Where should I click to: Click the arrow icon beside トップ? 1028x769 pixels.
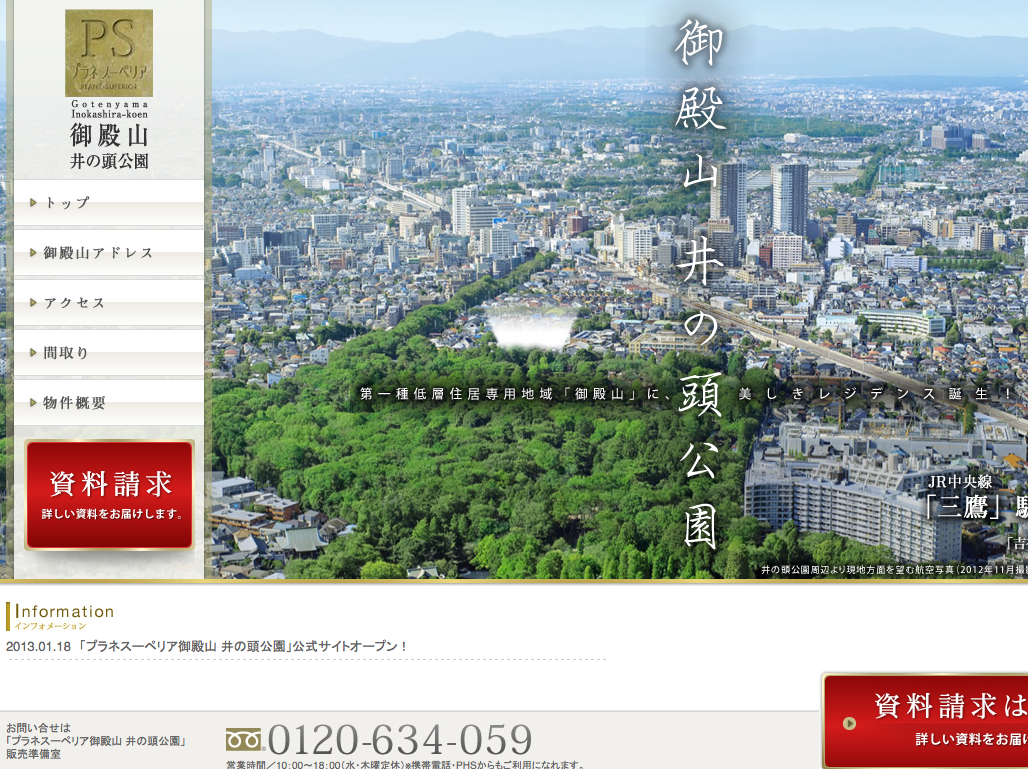(33, 203)
